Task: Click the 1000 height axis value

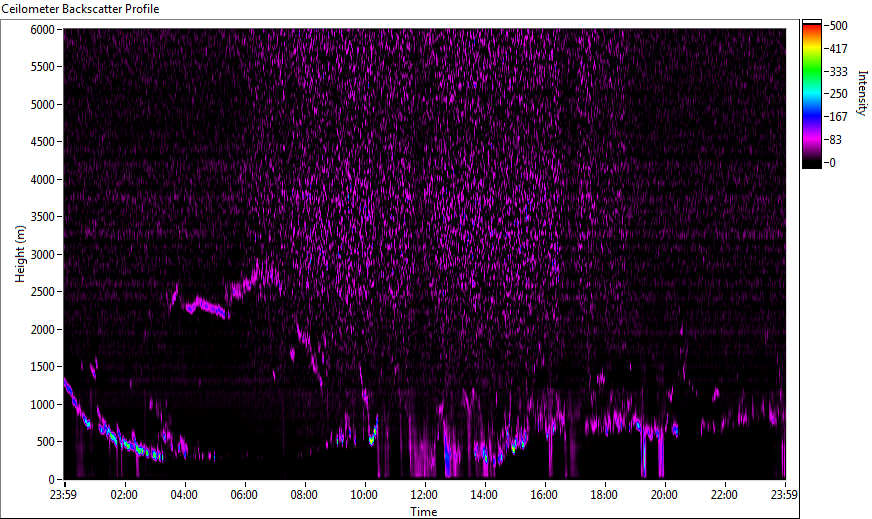Action: tap(42, 405)
